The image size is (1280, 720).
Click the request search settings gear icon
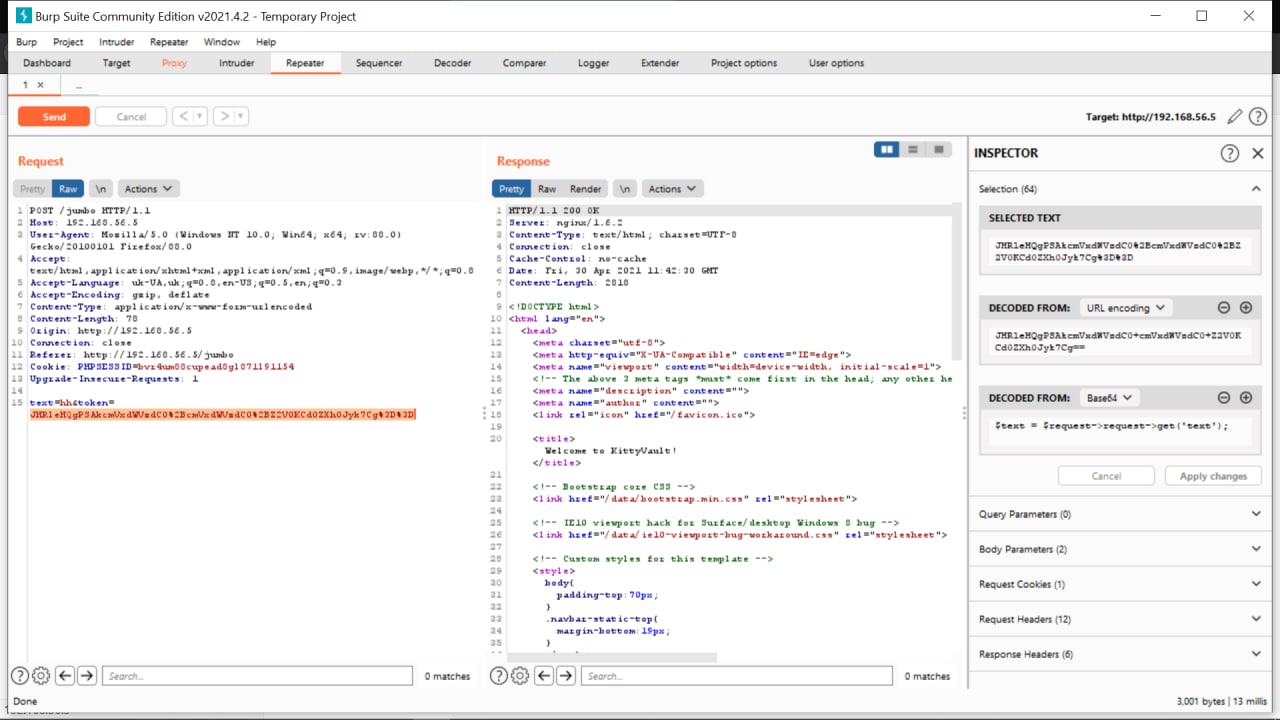coord(41,676)
